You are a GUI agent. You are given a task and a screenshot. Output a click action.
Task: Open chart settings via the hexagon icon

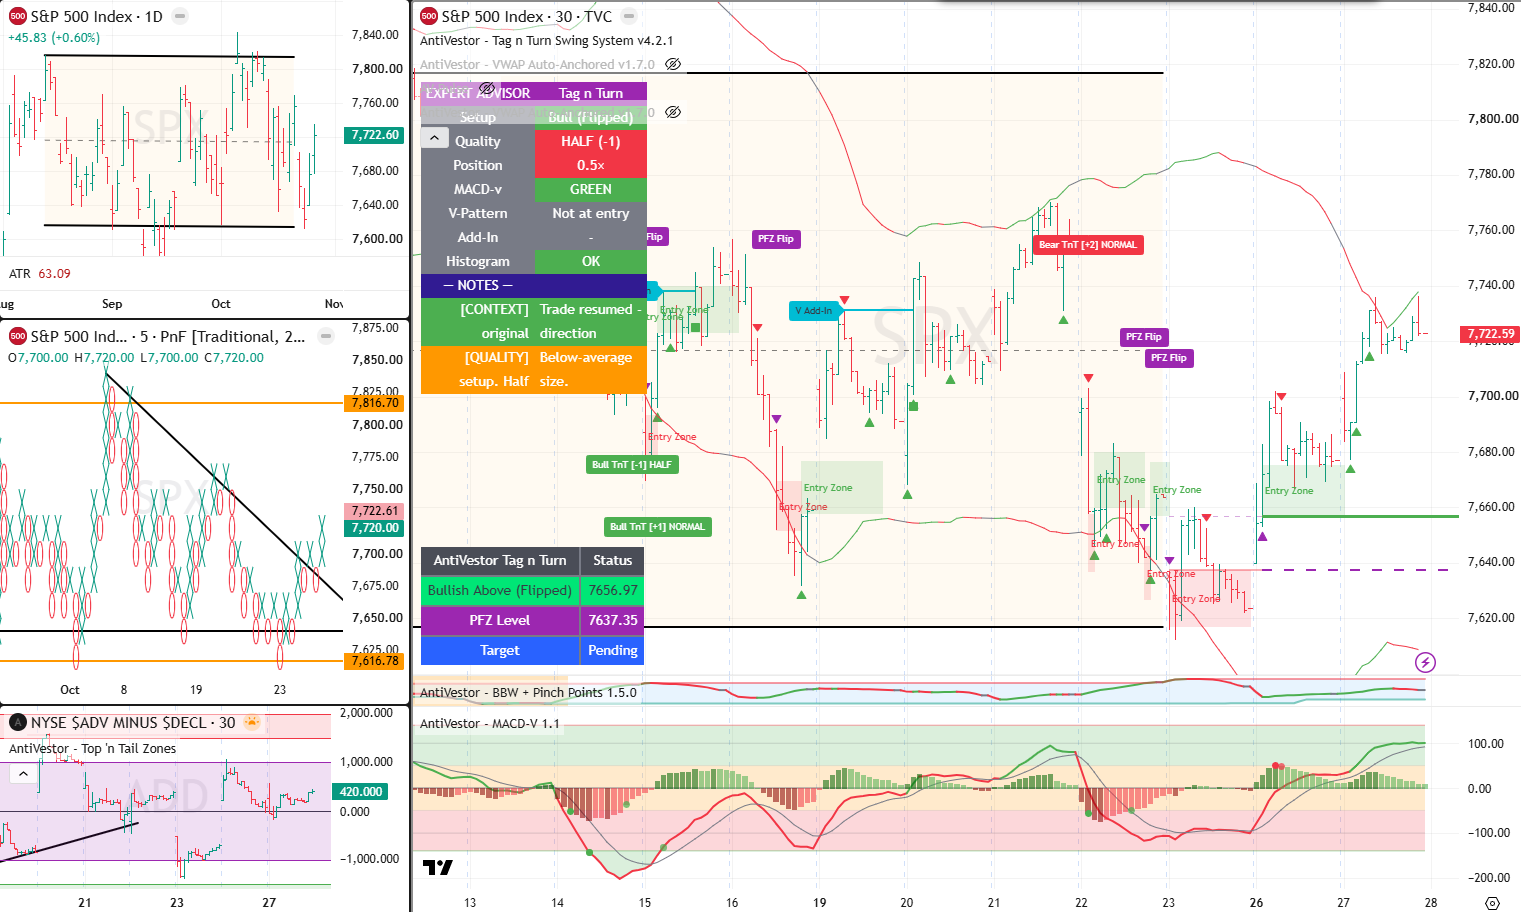click(x=1492, y=902)
